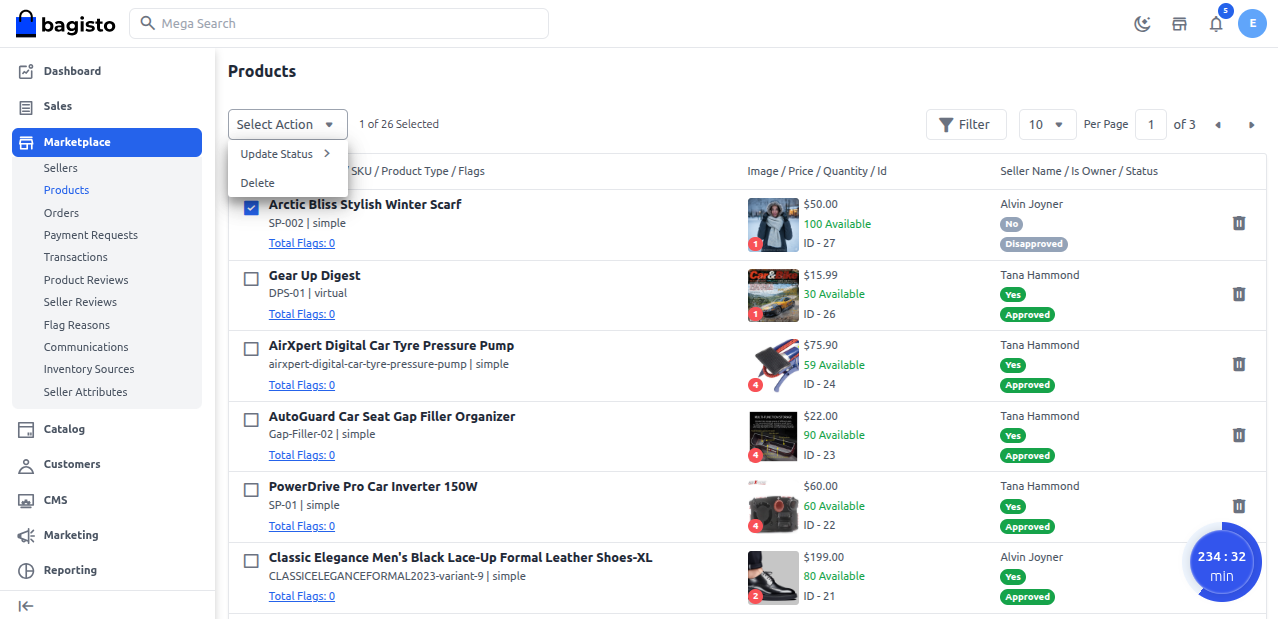1278x619 pixels.
Task: Collapse the sidebar using arrow icon
Action: pyautogui.click(x=26, y=605)
